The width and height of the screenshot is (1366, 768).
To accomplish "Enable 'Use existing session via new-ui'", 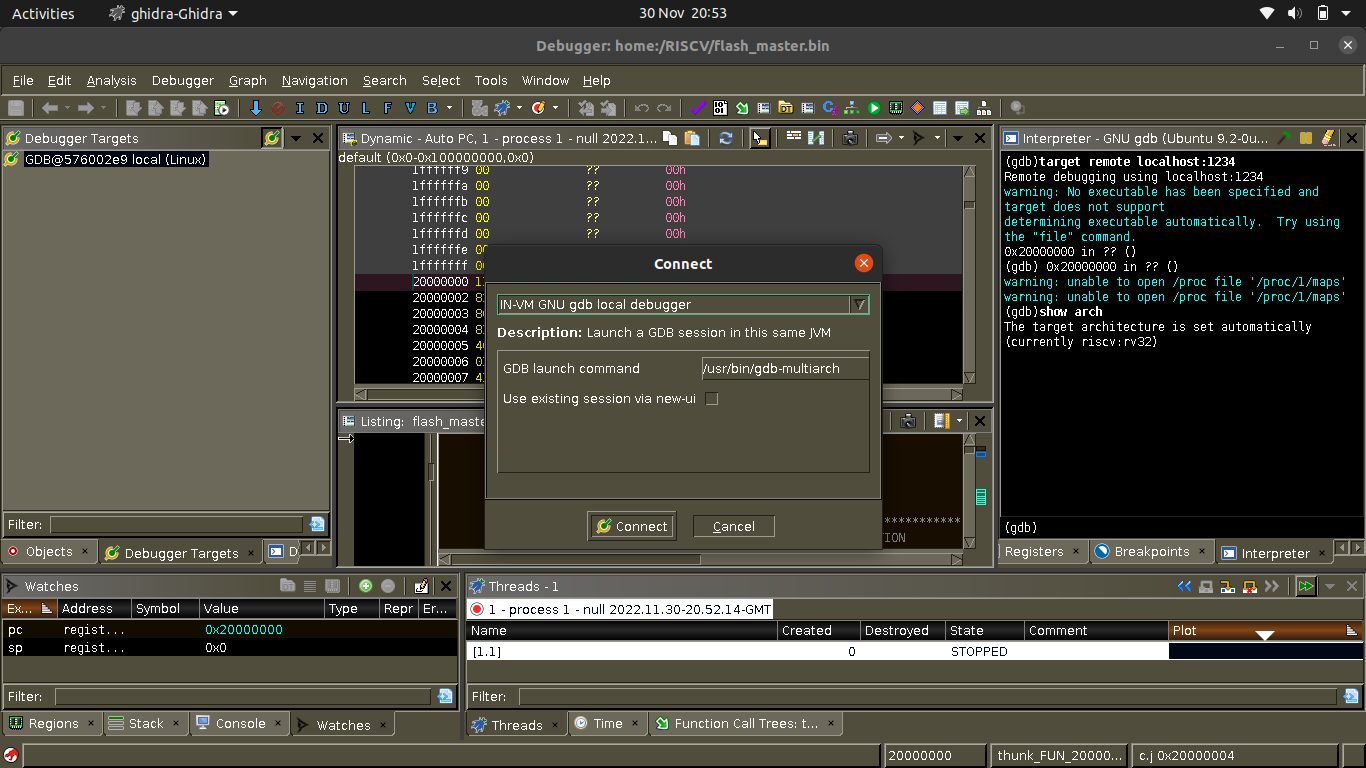I will [x=711, y=398].
